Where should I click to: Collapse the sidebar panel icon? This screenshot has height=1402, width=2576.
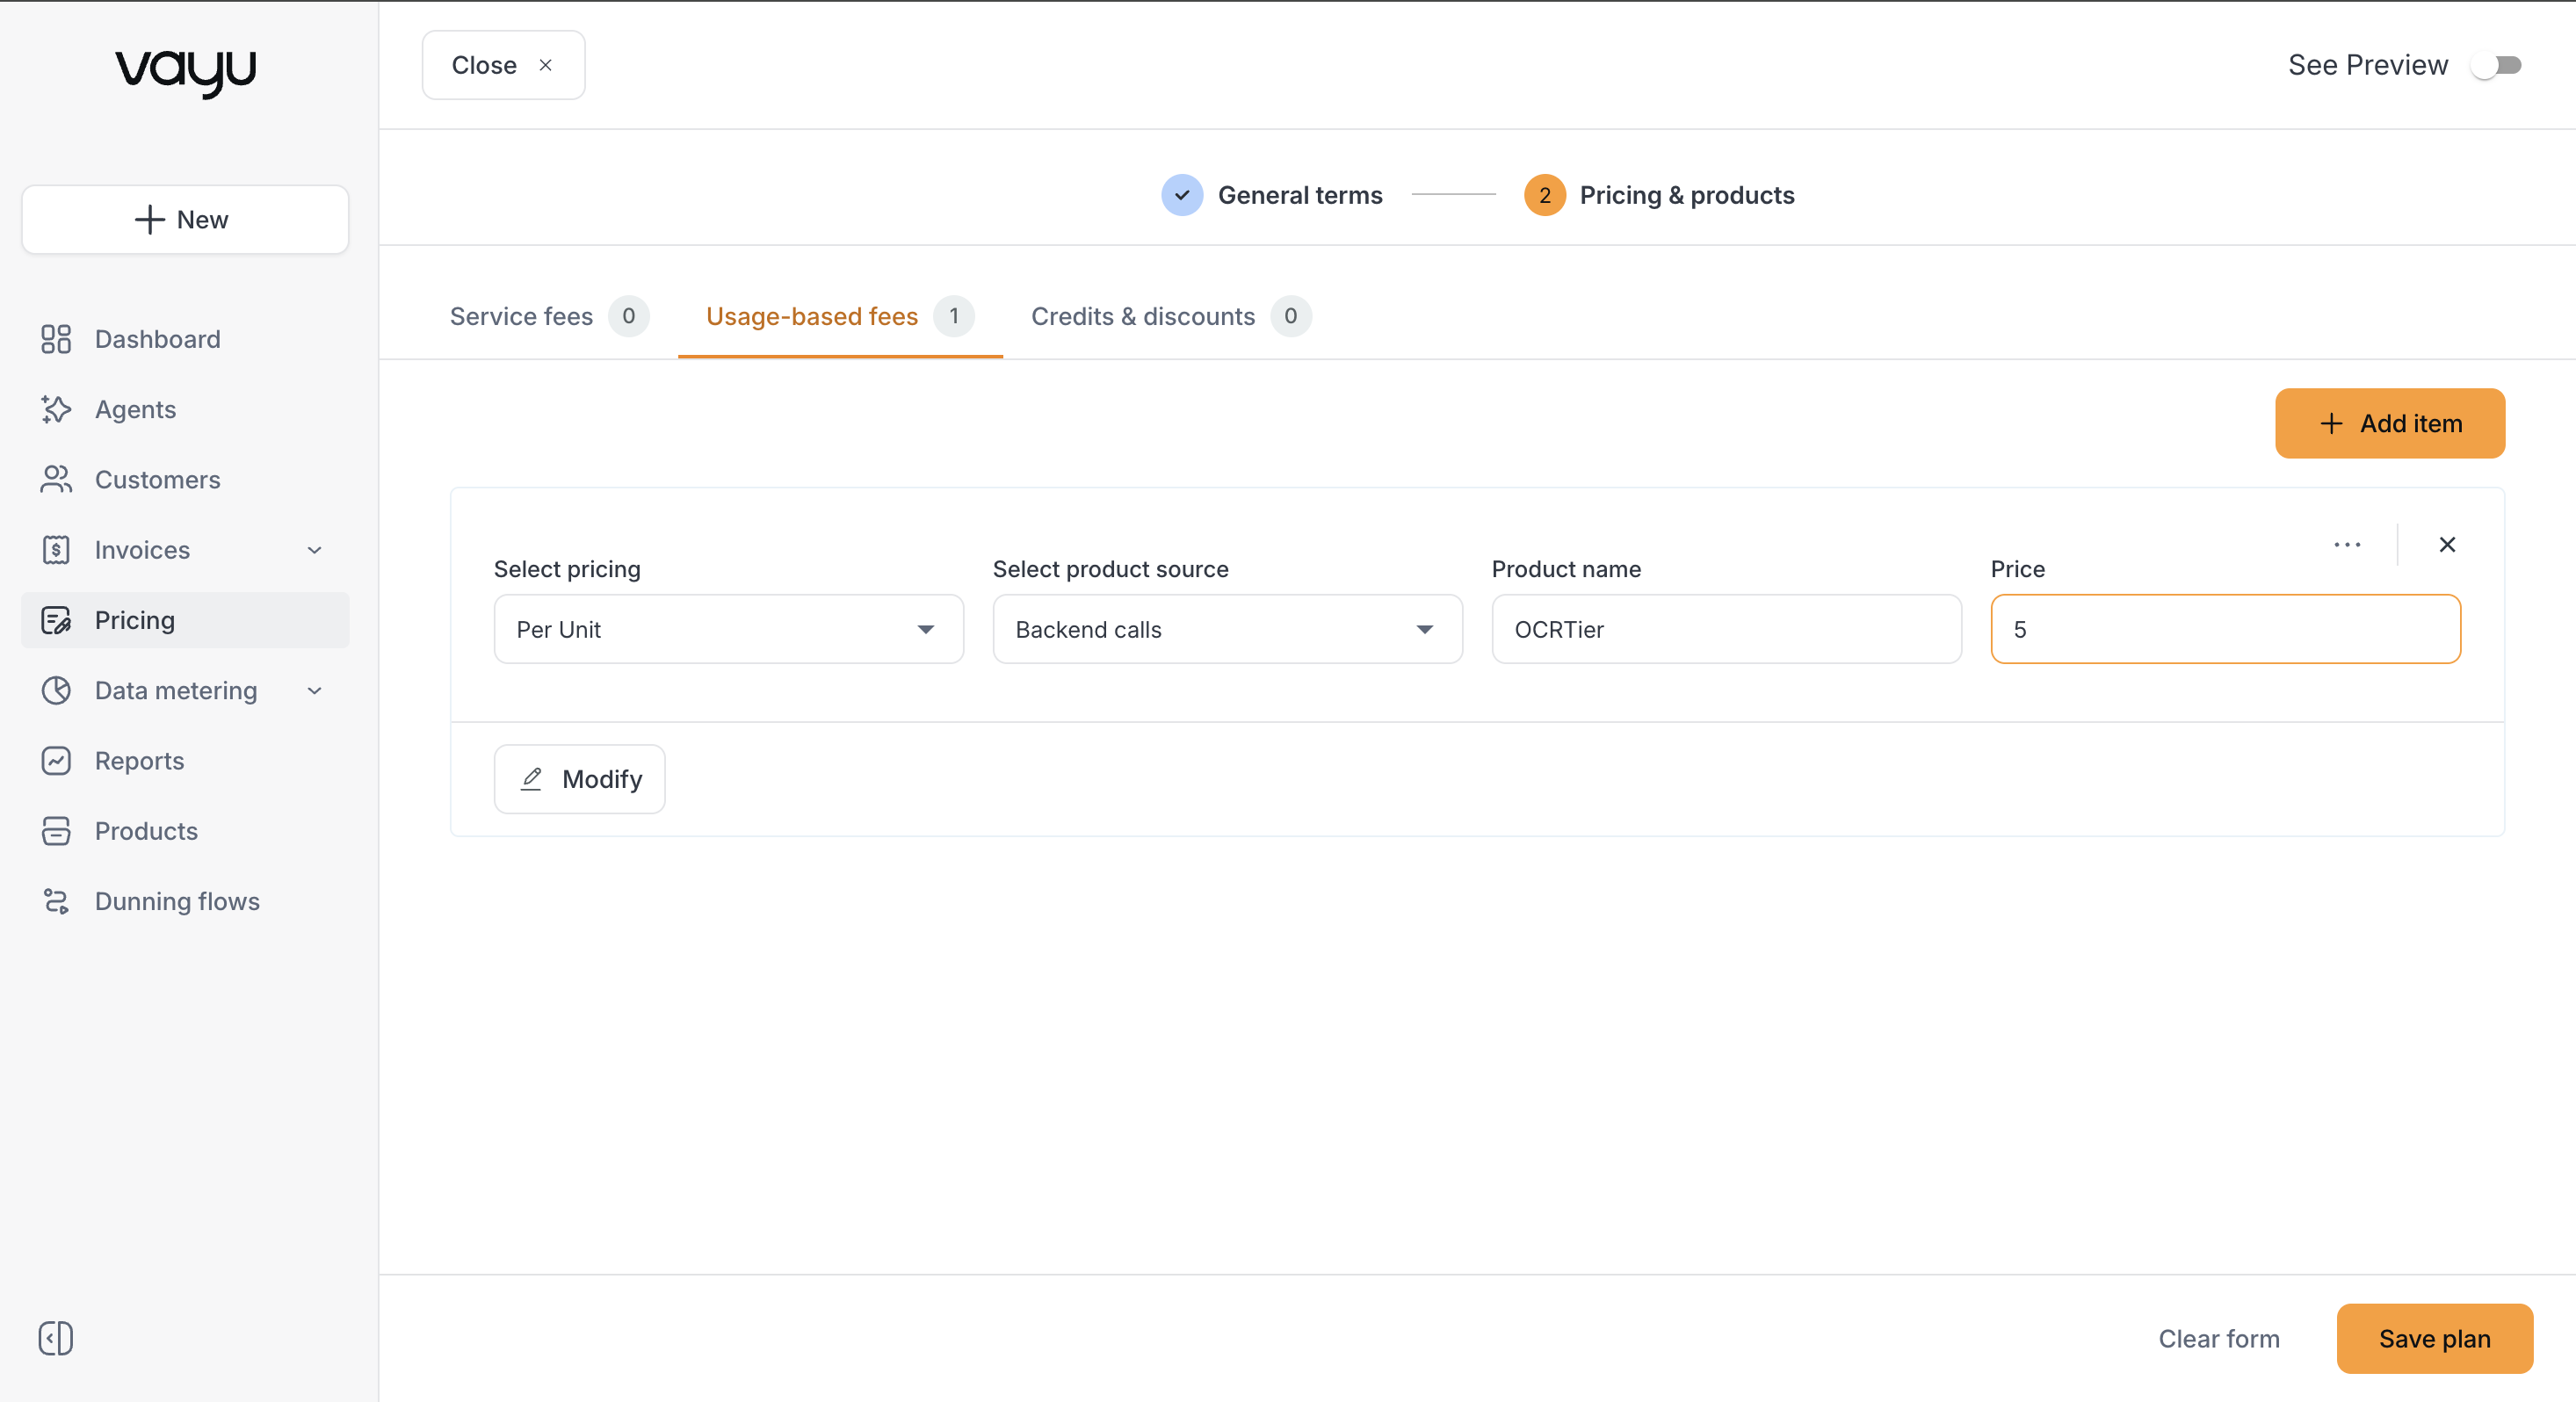tap(56, 1337)
